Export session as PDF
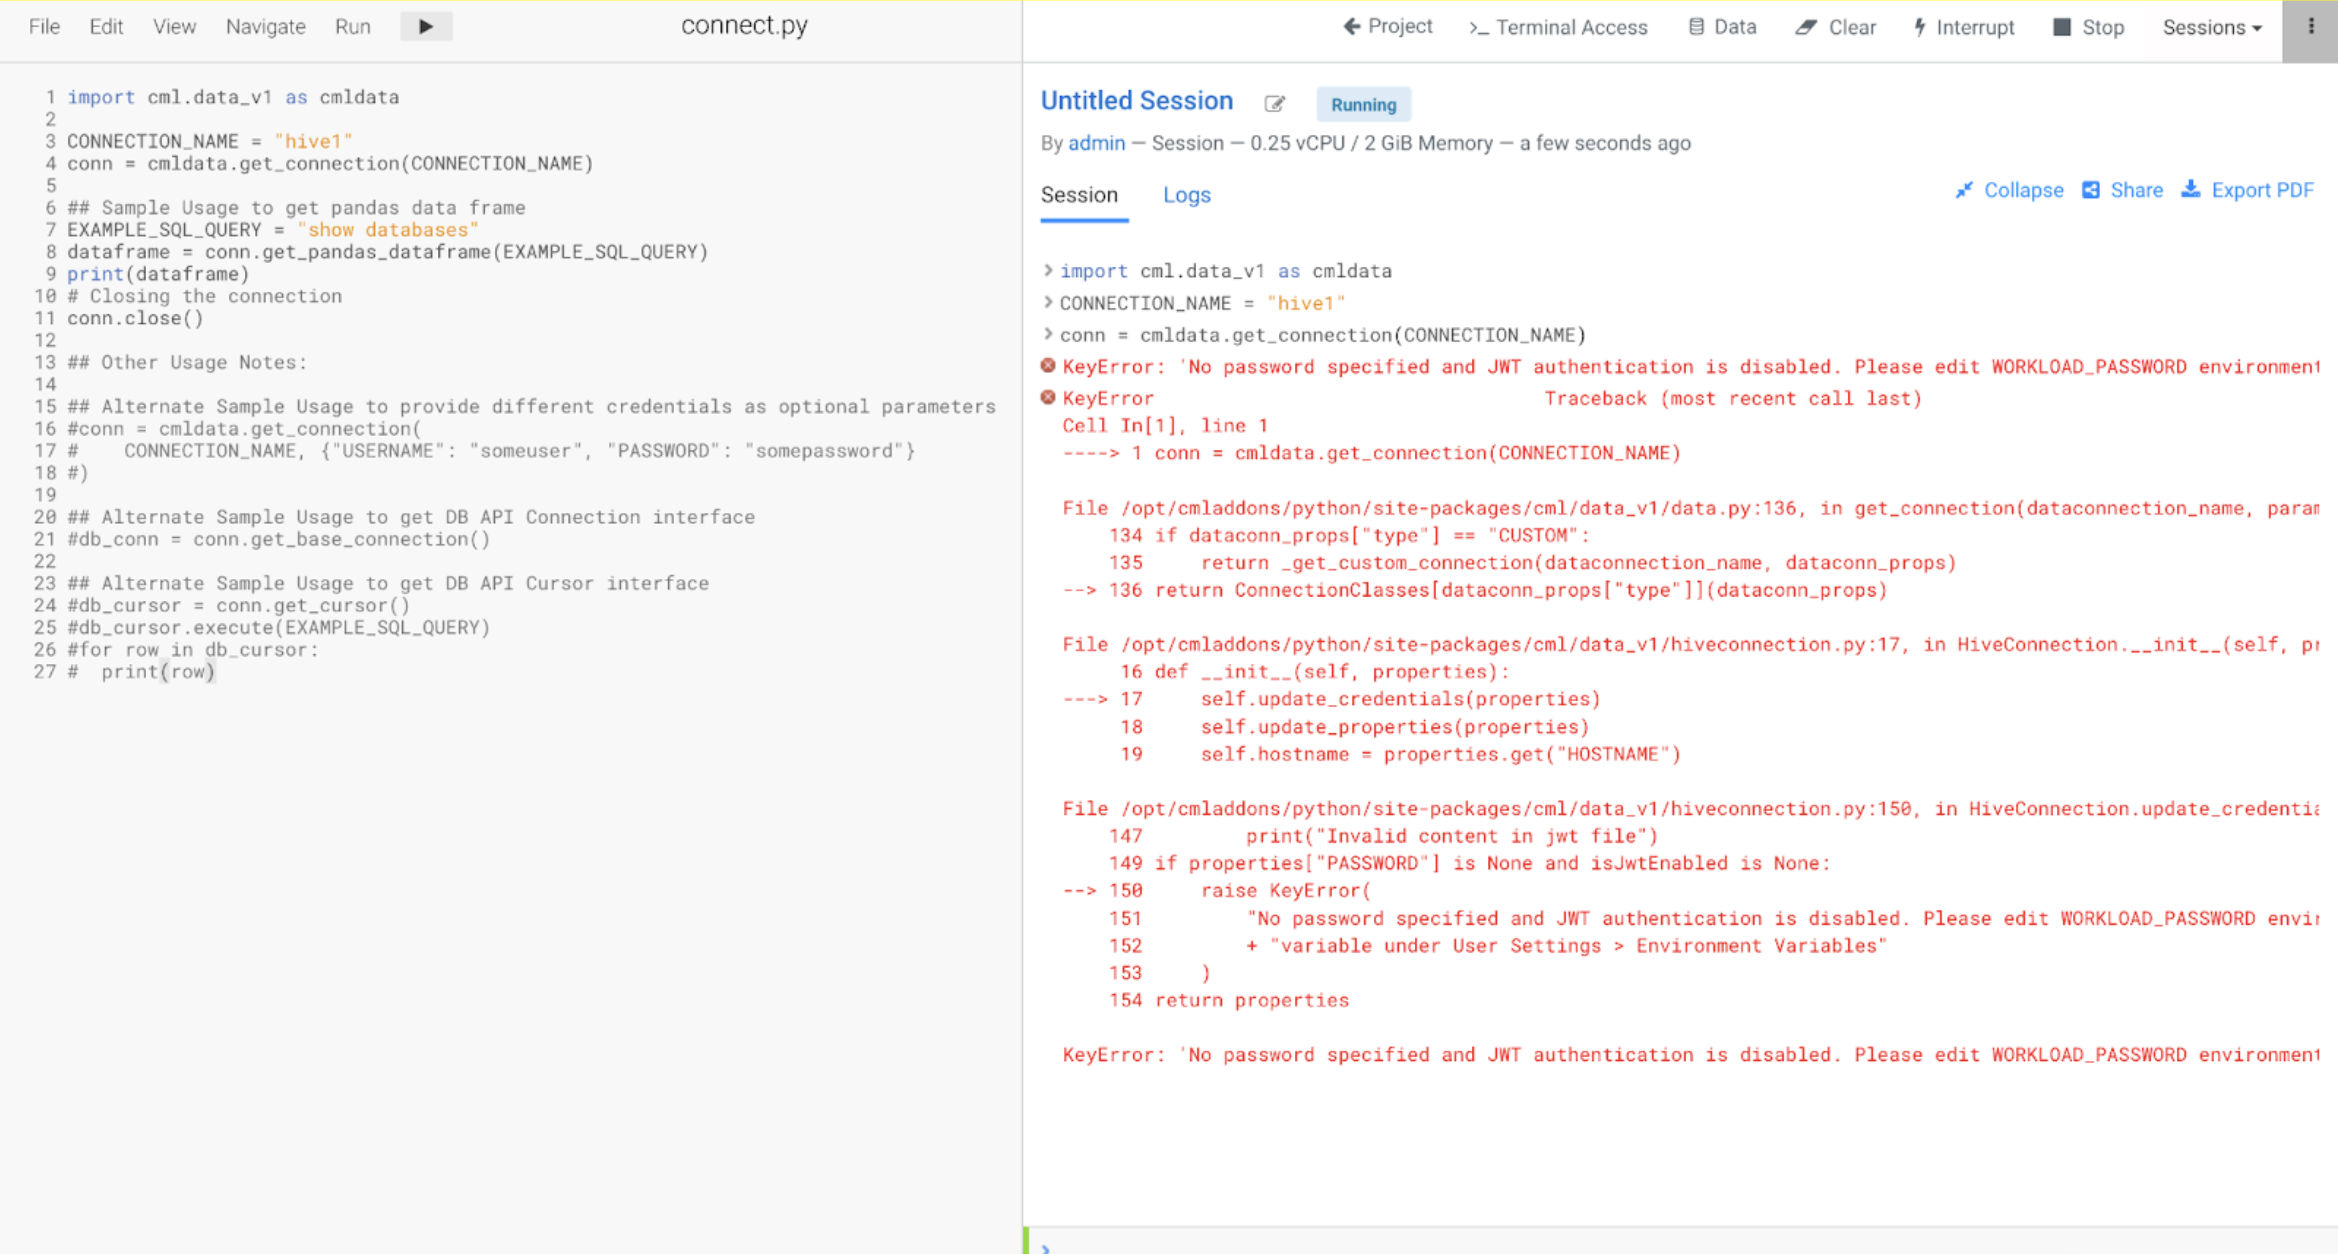This screenshot has width=2338, height=1254. (x=2248, y=190)
